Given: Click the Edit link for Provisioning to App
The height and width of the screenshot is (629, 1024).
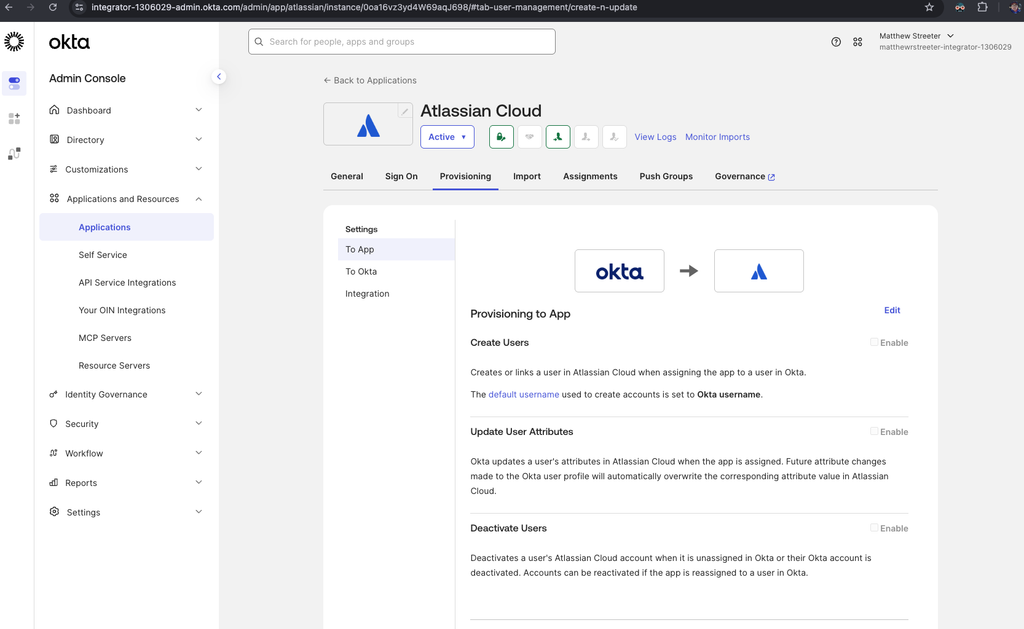Looking at the screenshot, I should [892, 310].
